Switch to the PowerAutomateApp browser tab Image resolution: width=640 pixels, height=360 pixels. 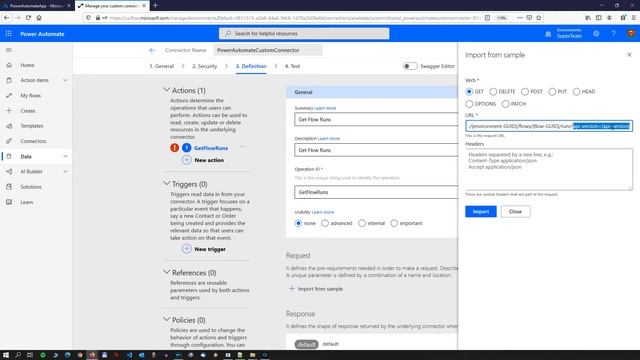(x=36, y=6)
